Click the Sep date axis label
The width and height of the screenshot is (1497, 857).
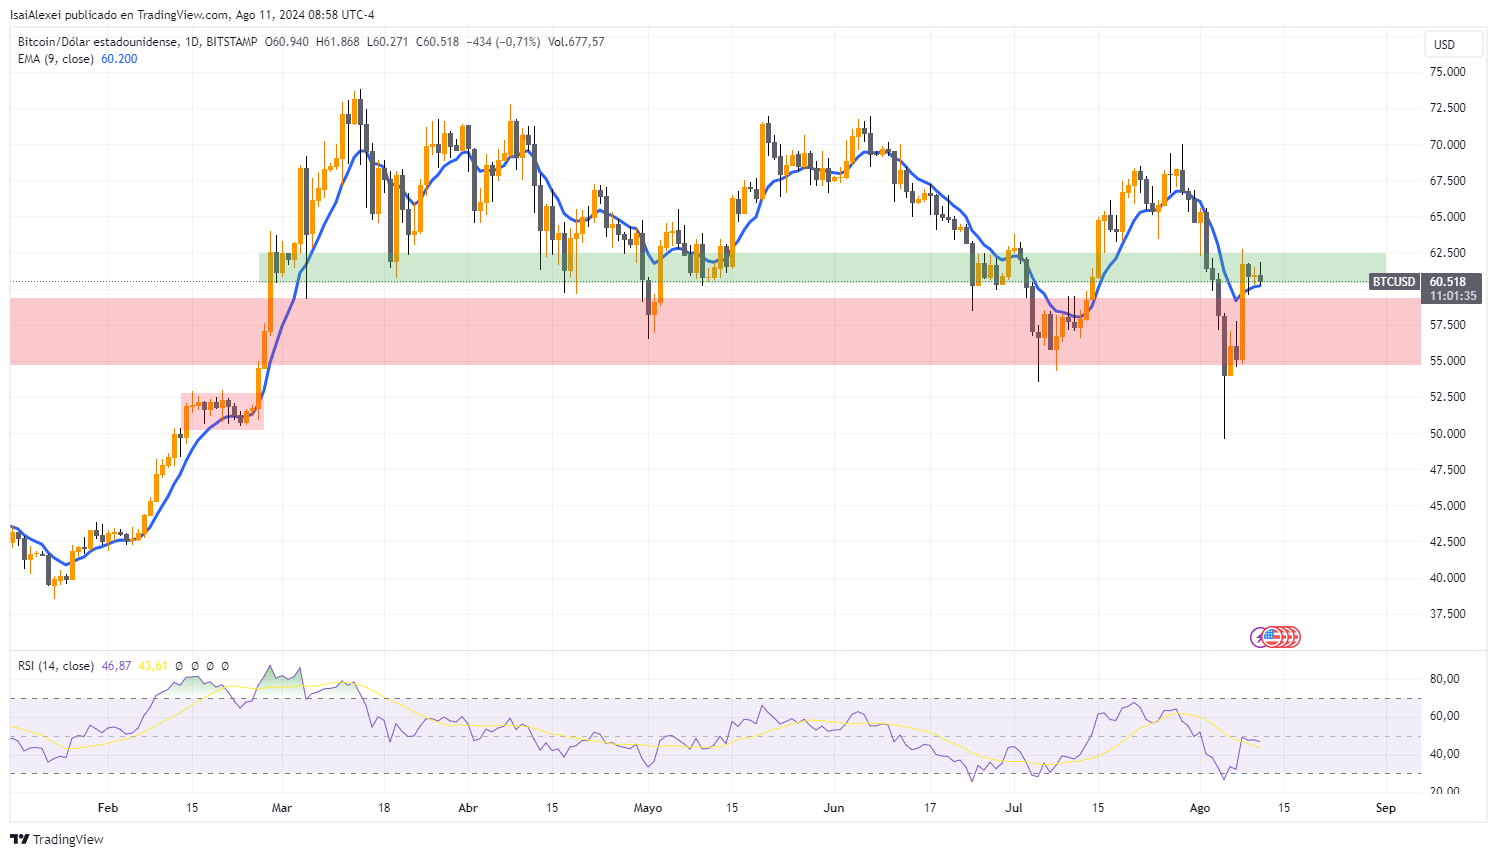click(x=1385, y=808)
